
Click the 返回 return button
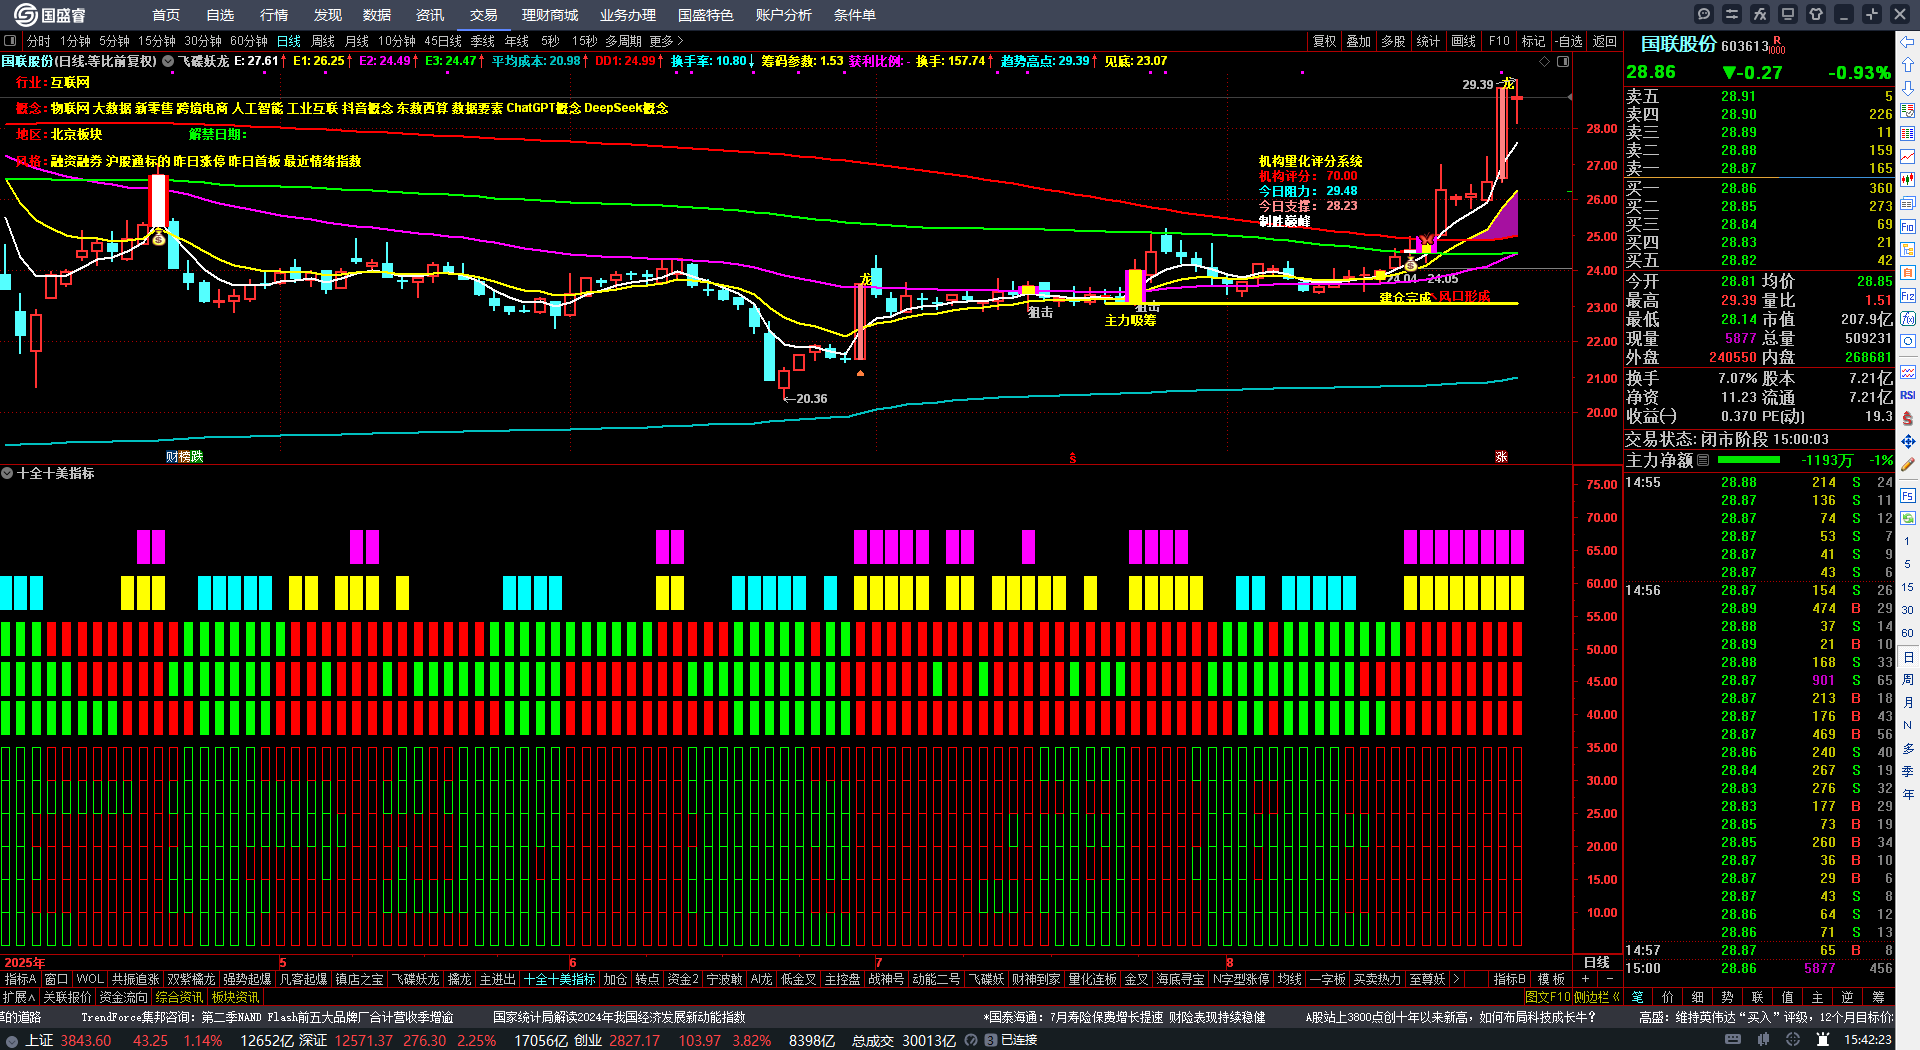(1605, 41)
